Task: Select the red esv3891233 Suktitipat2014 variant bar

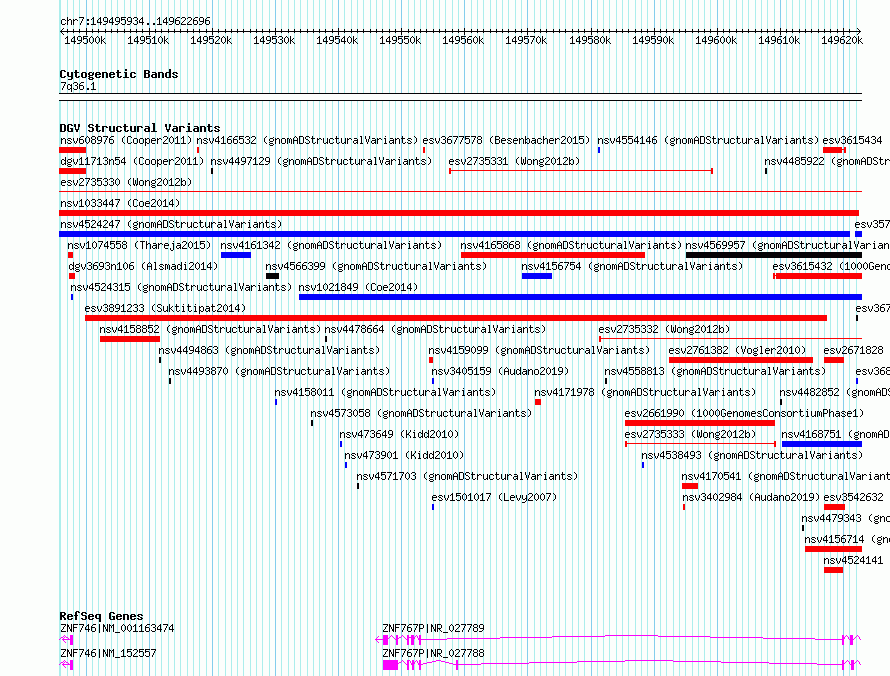Action: point(456,318)
